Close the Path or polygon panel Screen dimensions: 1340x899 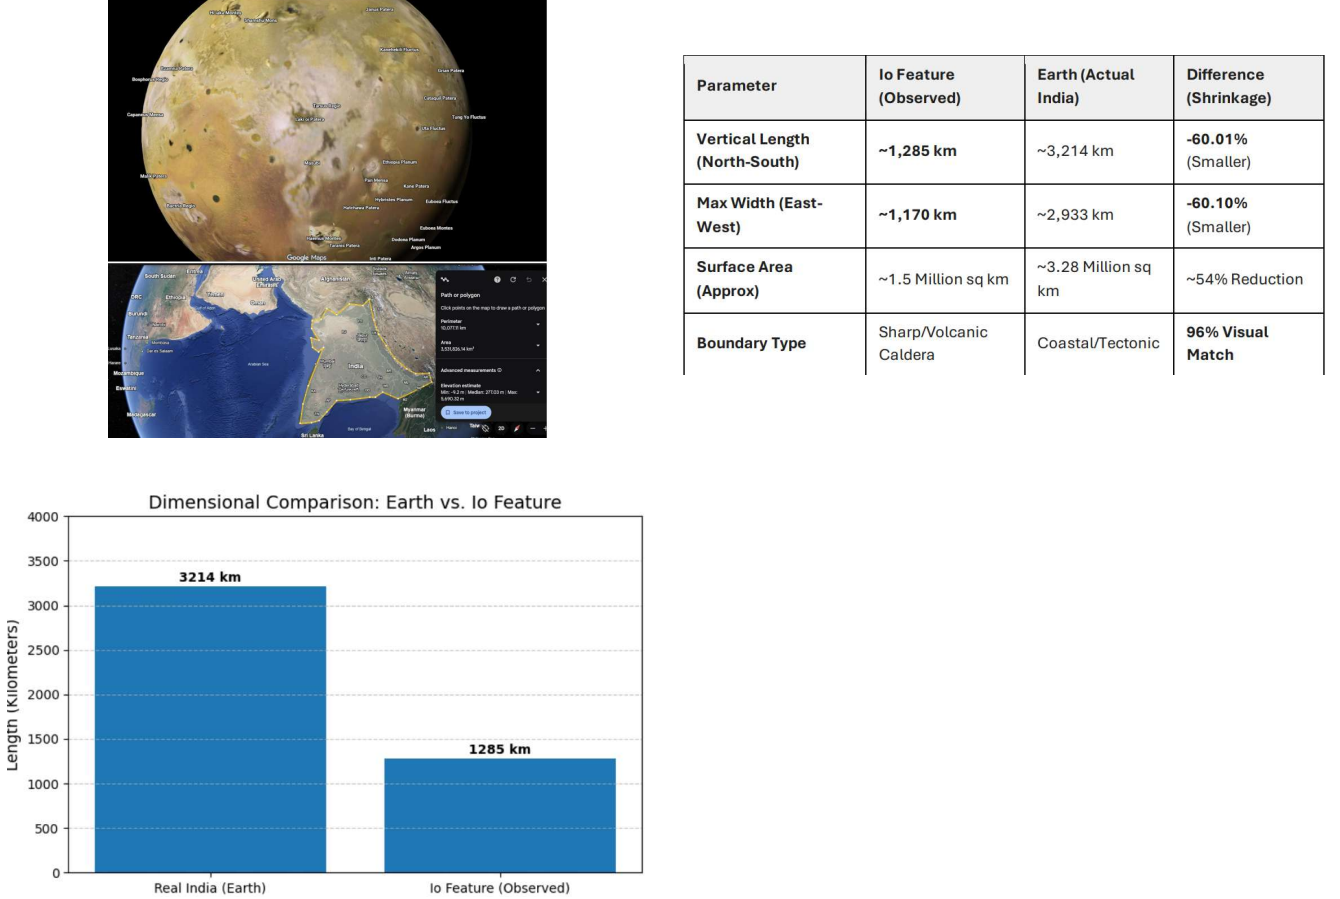pyautogui.click(x=544, y=280)
